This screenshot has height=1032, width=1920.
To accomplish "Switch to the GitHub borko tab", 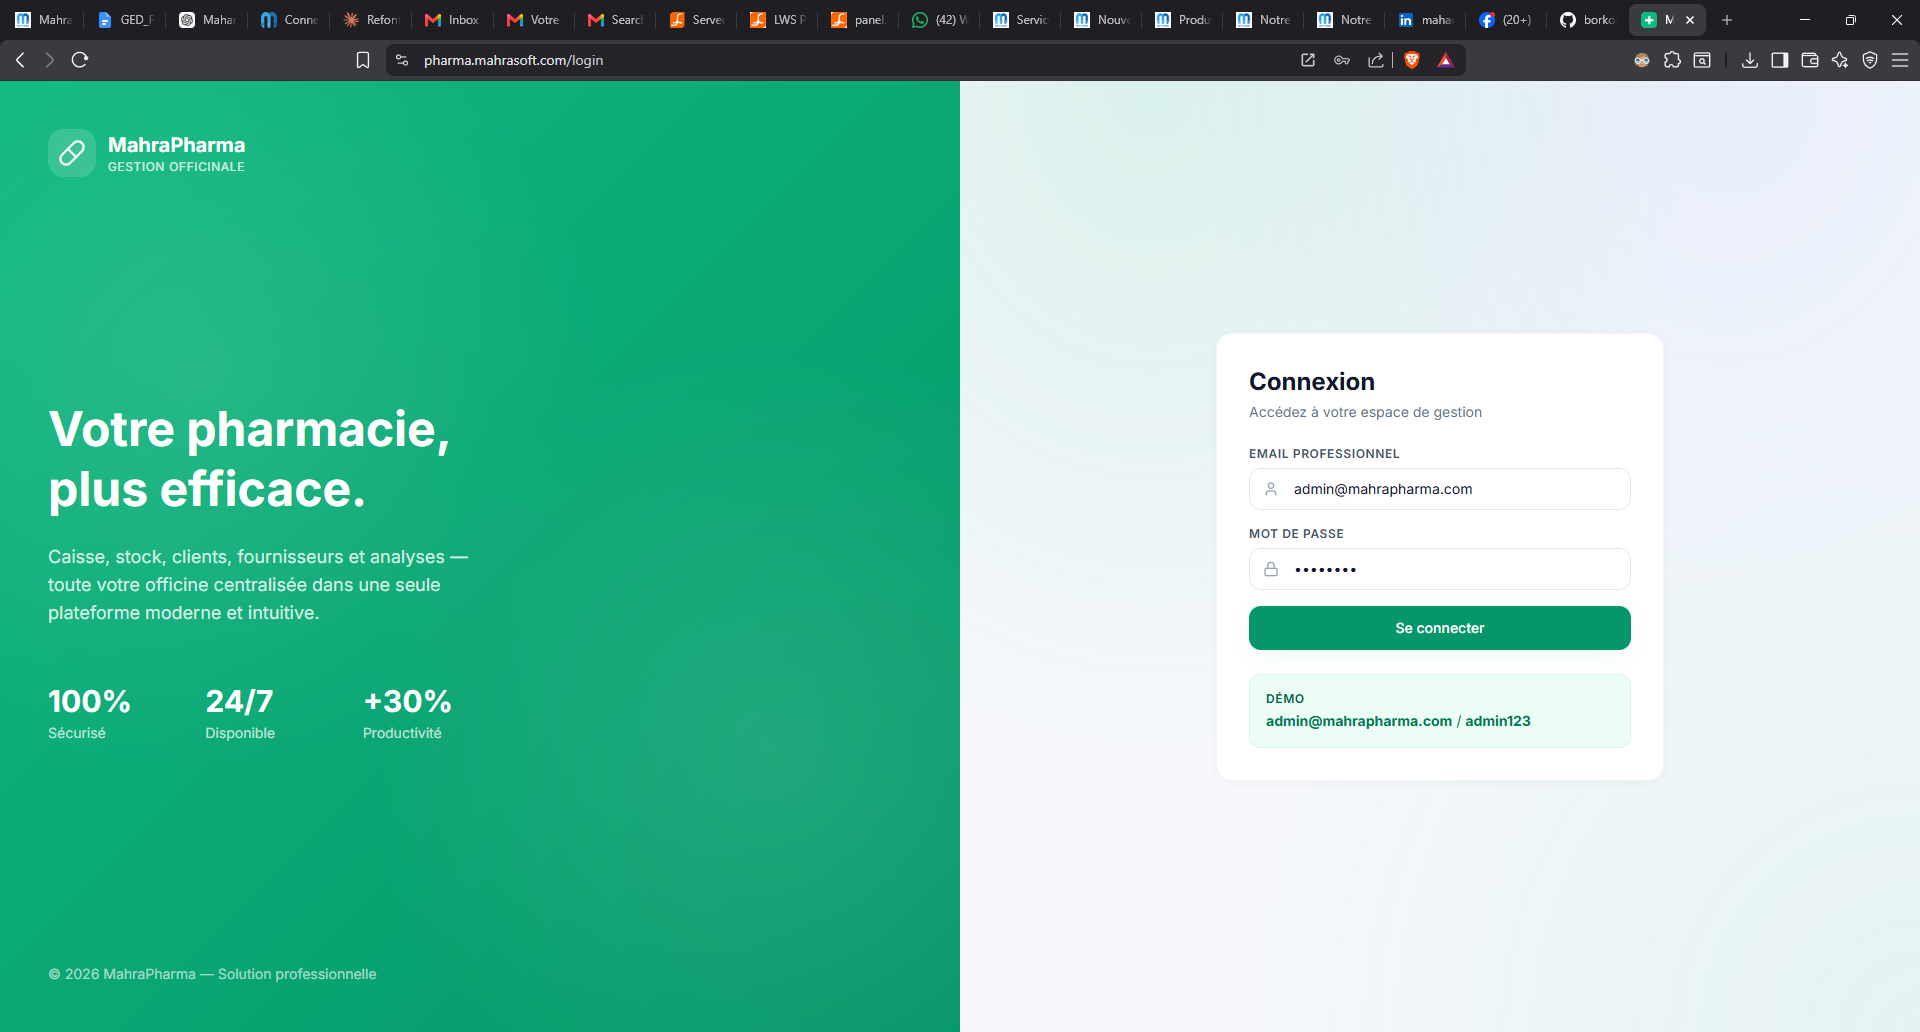I will click(x=1588, y=20).
